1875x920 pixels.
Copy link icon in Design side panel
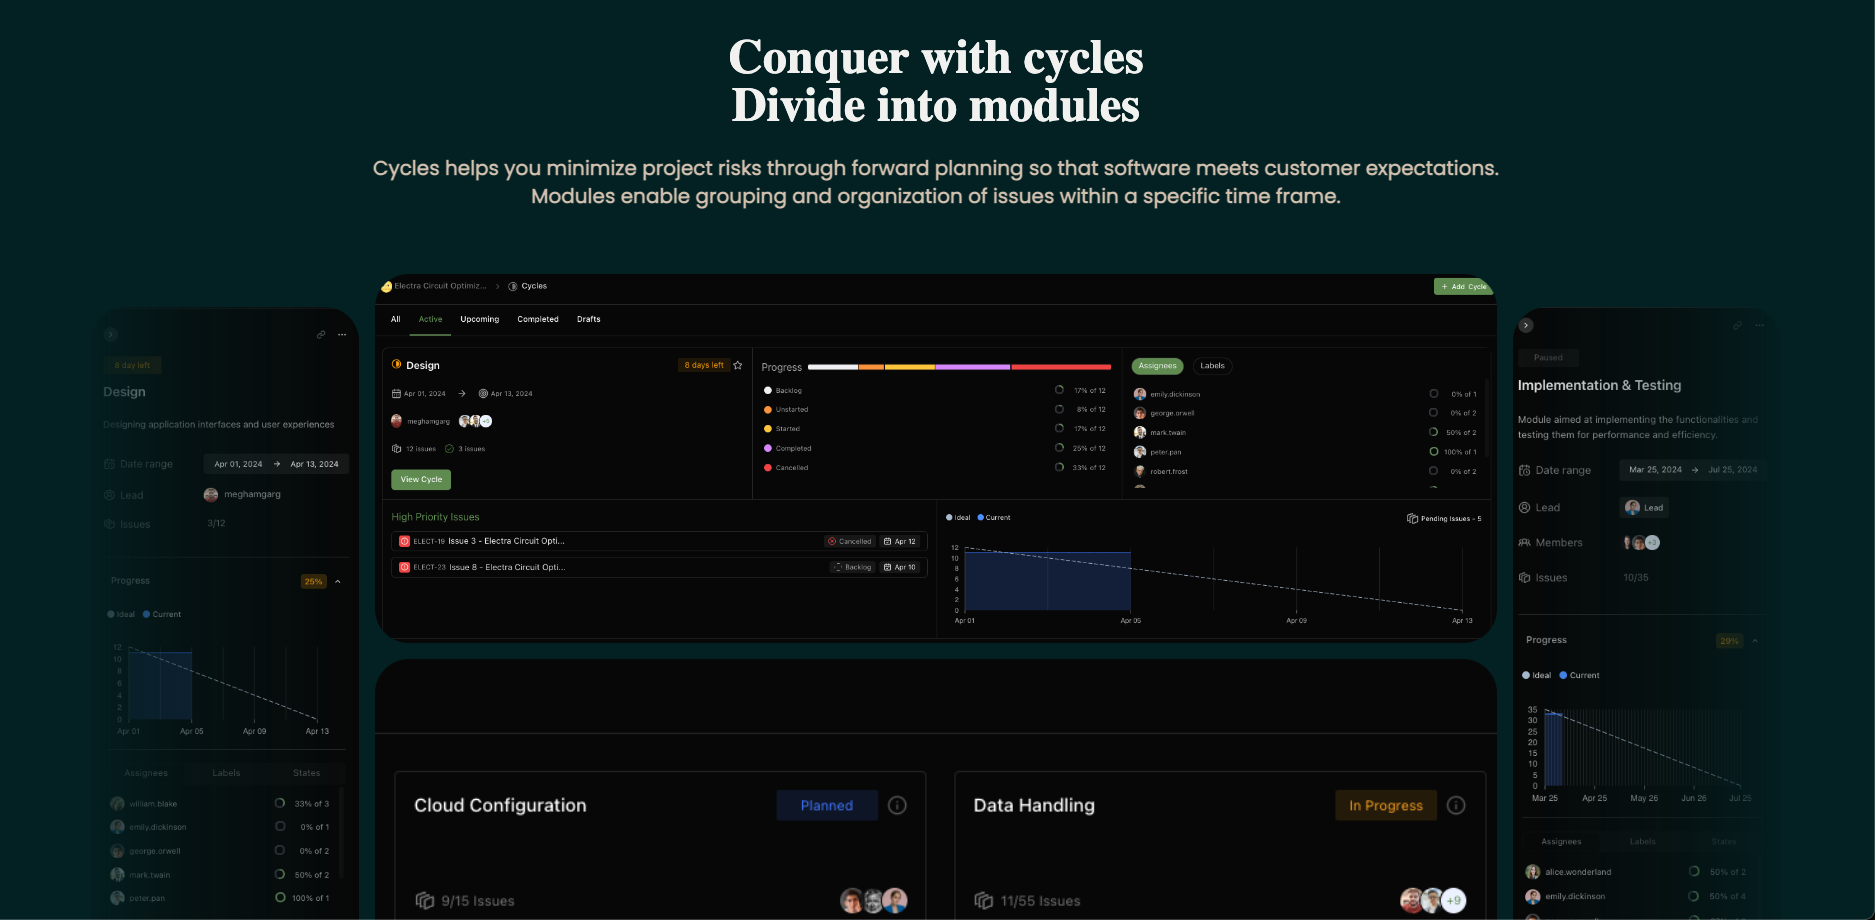pos(321,335)
